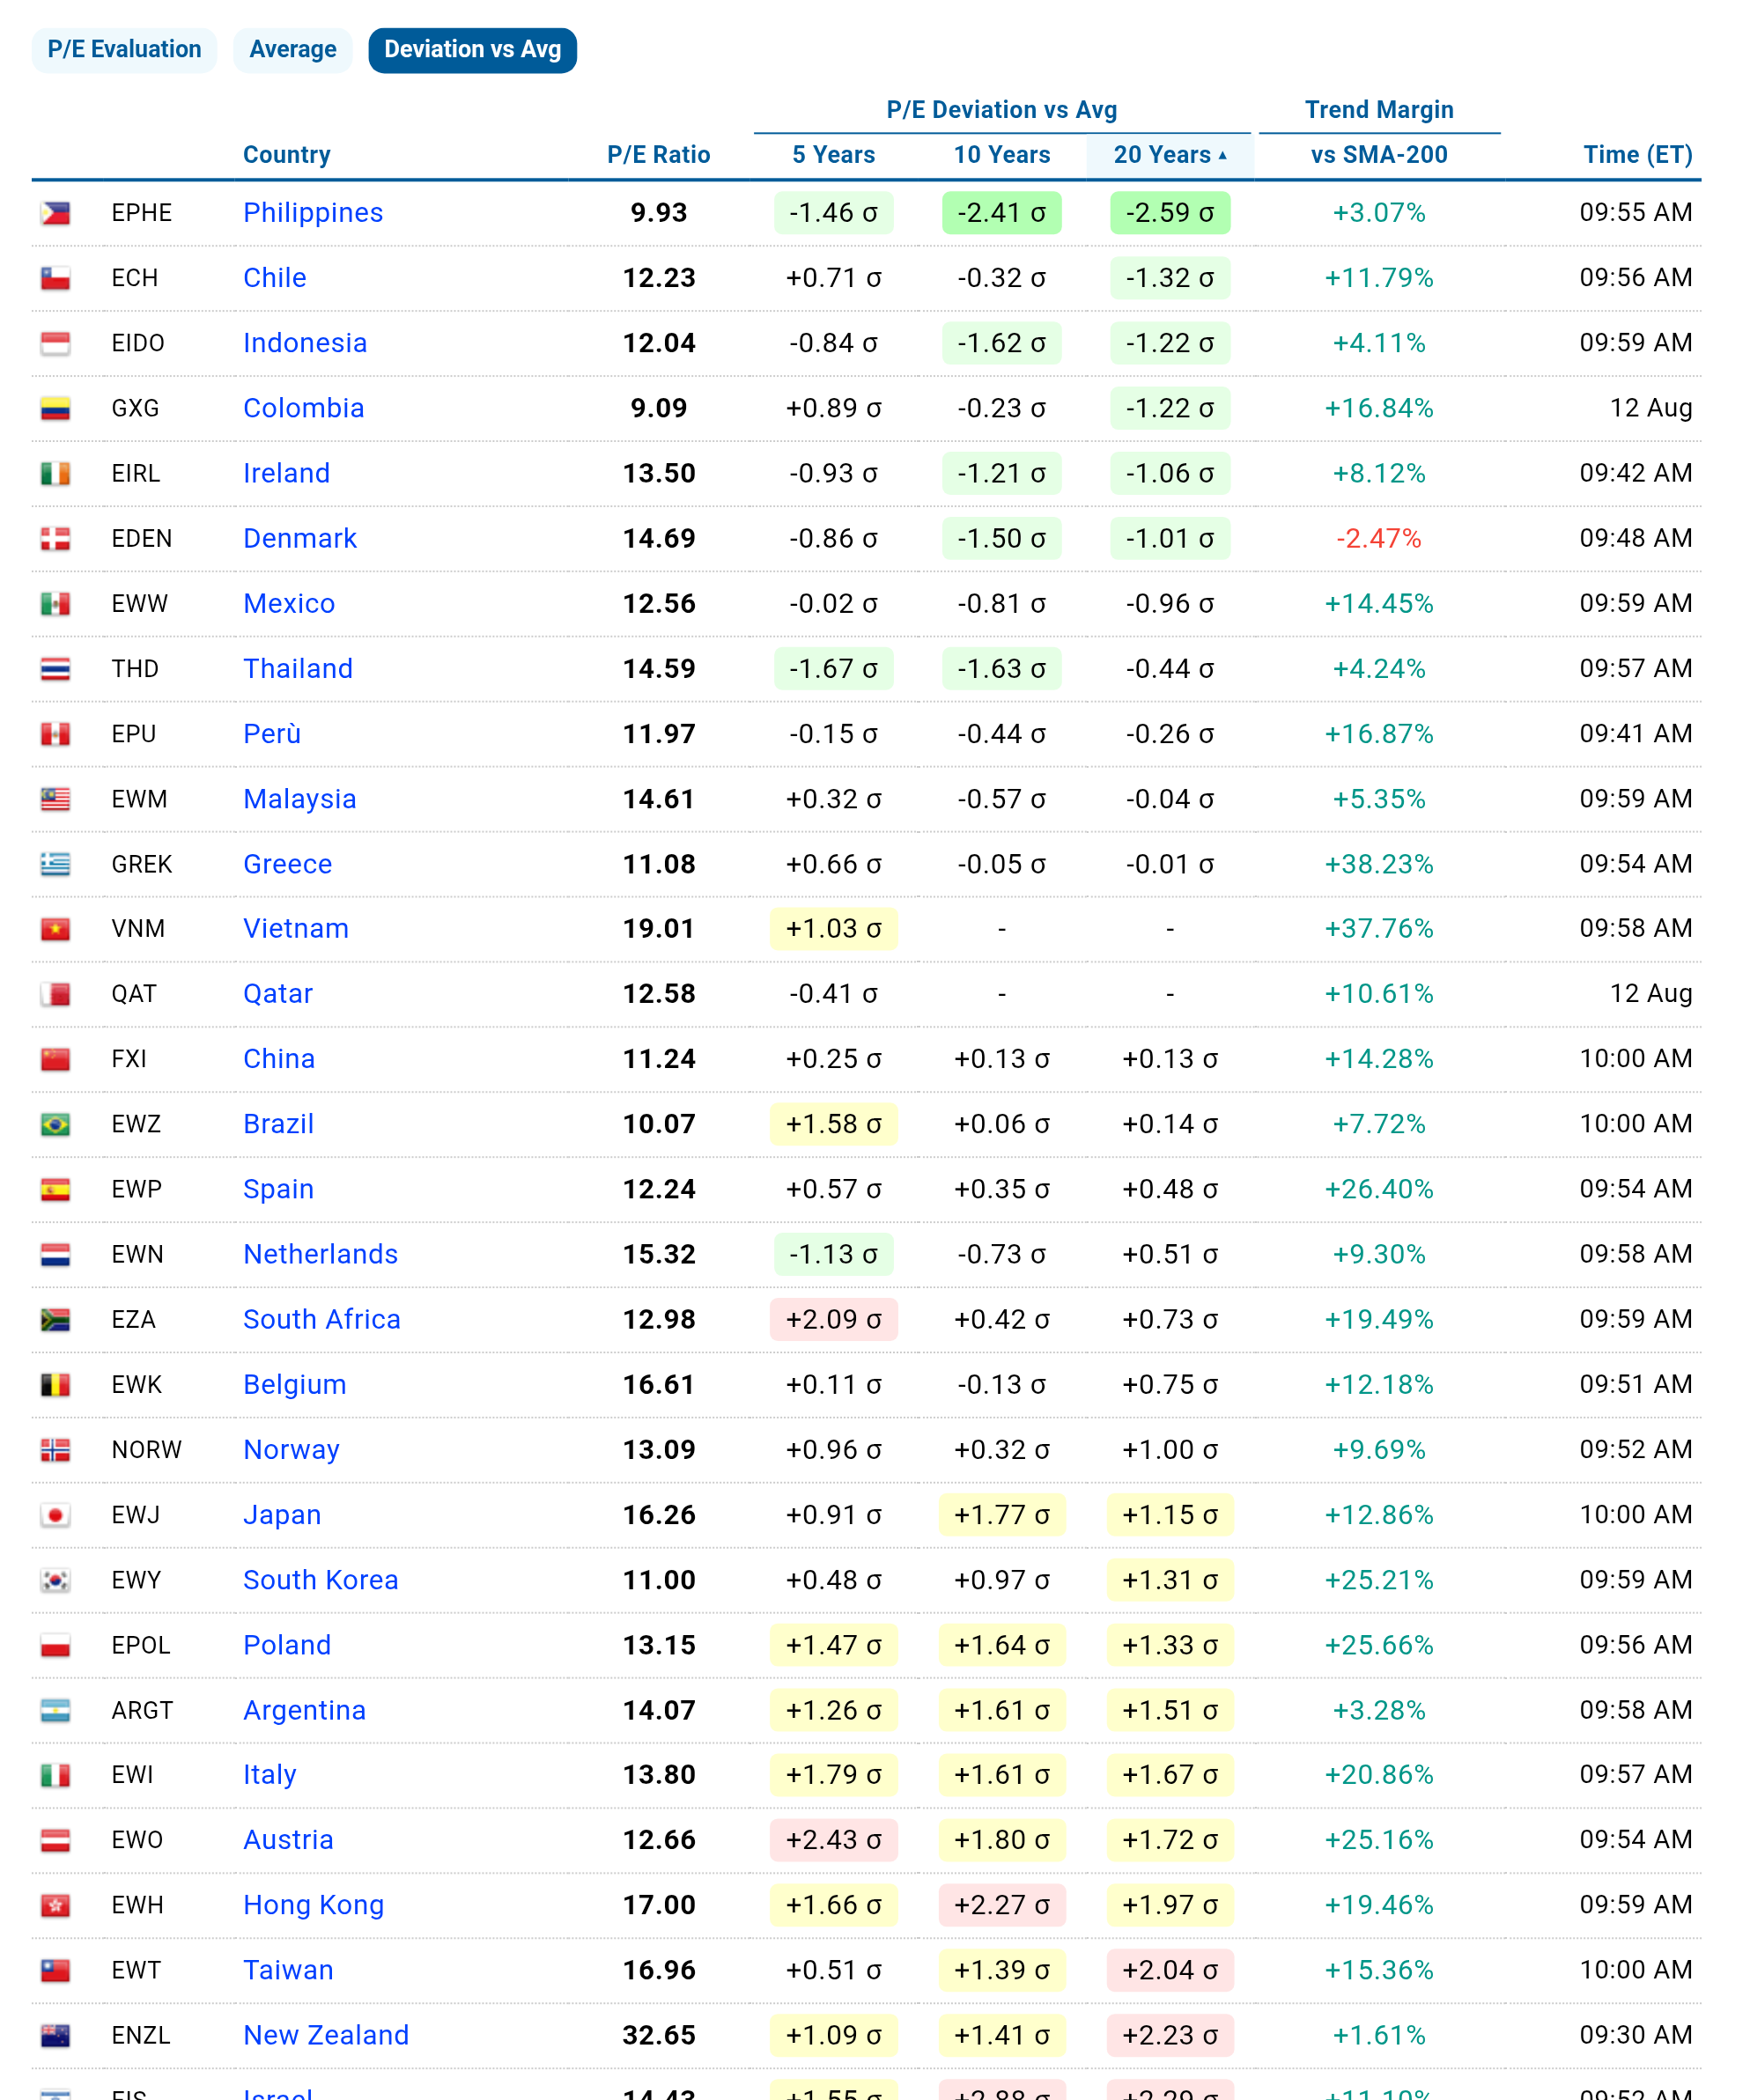Sort by the P/E Ratio column header
The width and height of the screenshot is (1750, 2100).
click(658, 155)
